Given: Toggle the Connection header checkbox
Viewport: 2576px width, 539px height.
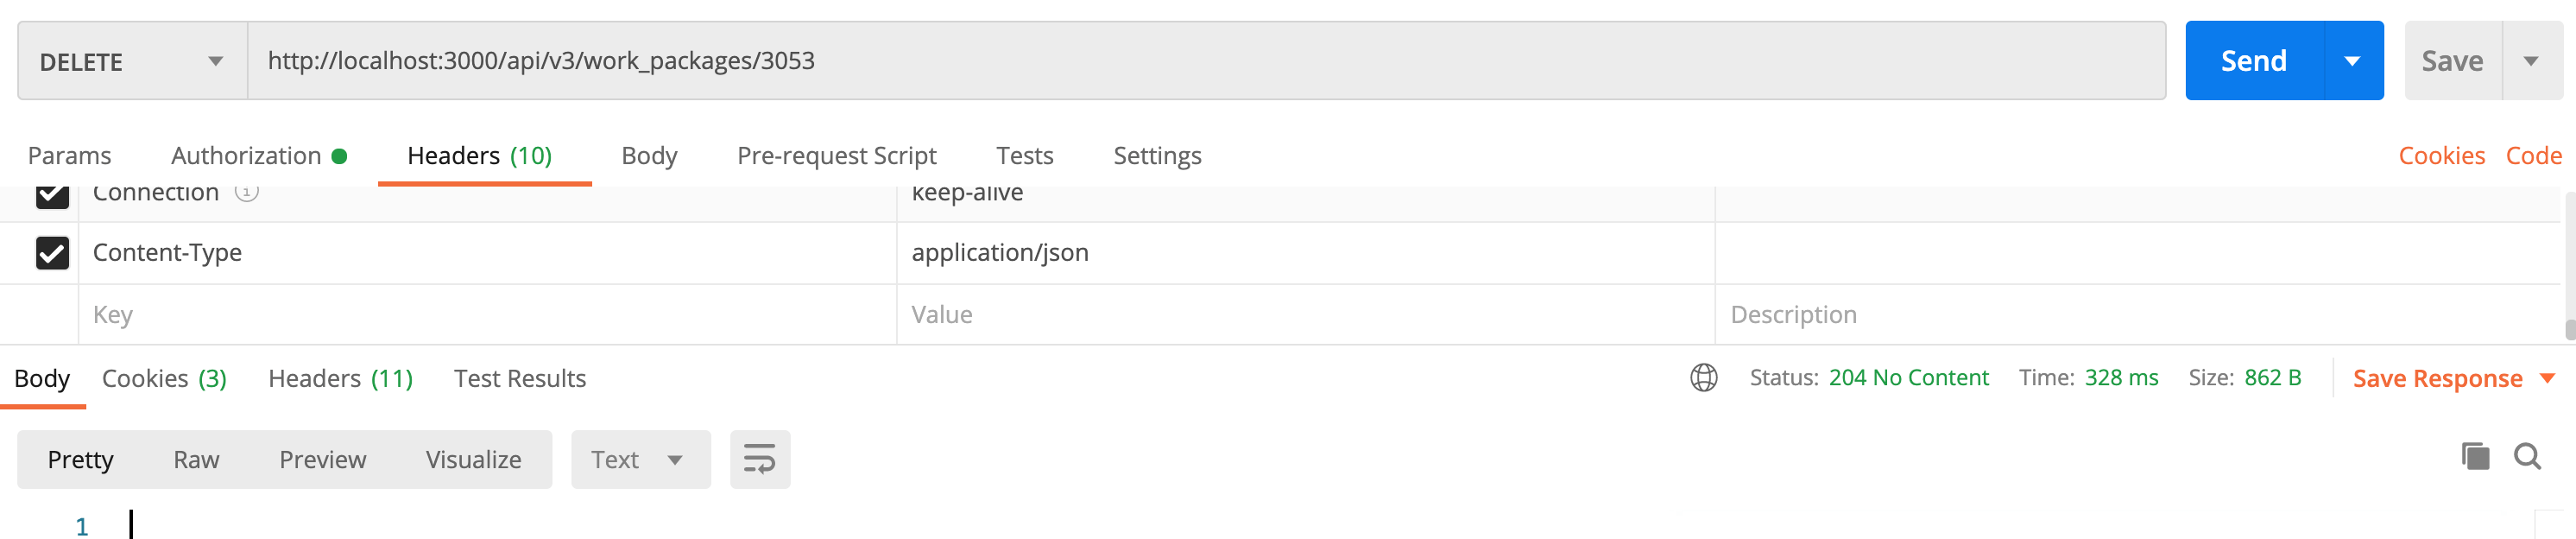Looking at the screenshot, I should click(x=52, y=196).
